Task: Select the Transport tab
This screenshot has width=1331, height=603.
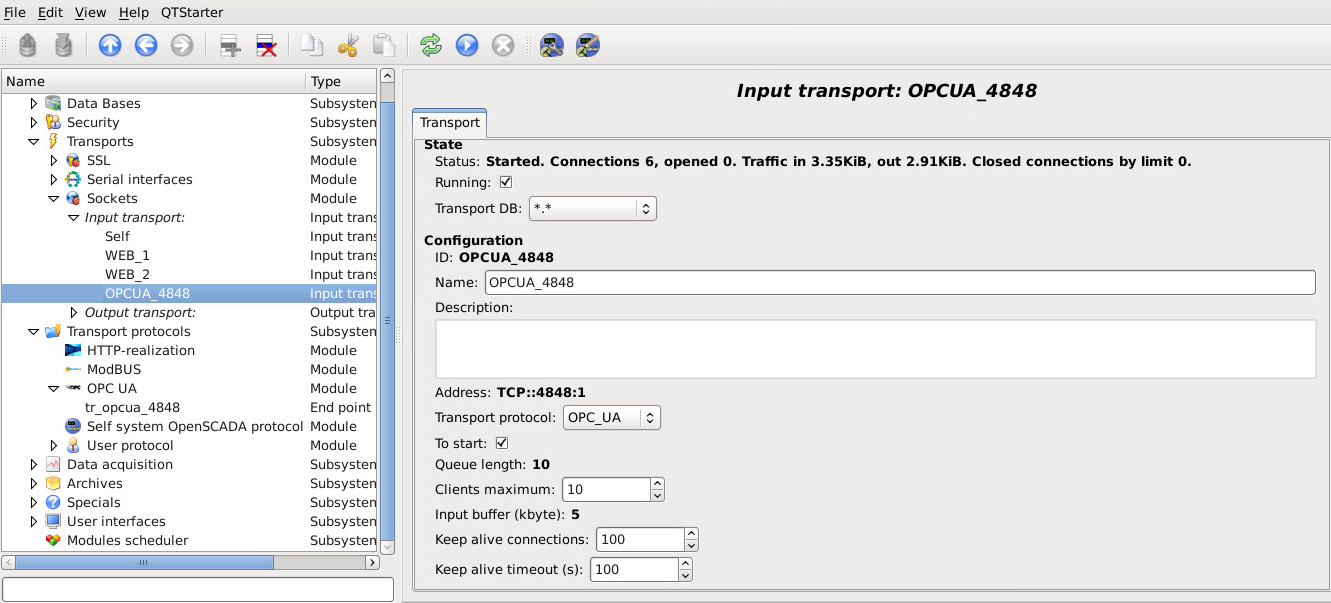Action: [x=449, y=123]
